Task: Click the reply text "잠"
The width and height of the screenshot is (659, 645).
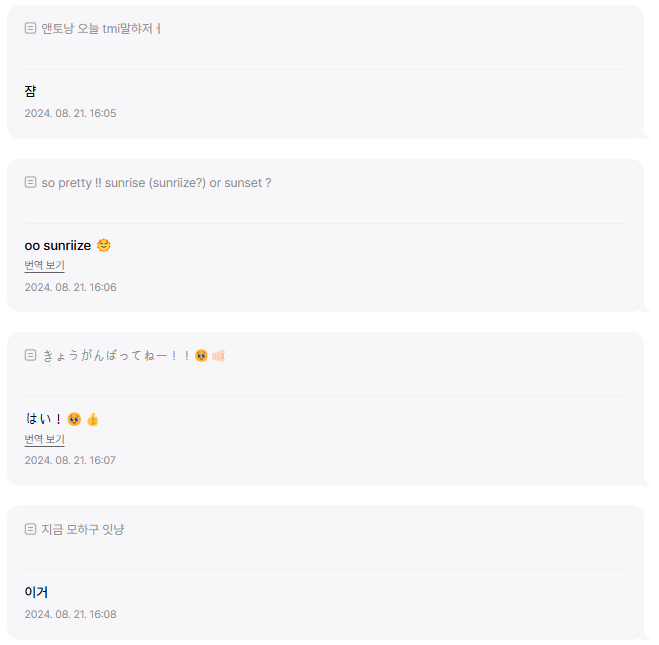Action: coord(31,91)
